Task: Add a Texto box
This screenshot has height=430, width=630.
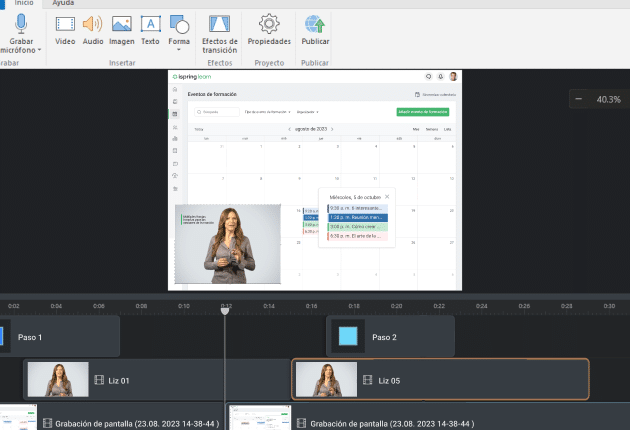Action: point(150,24)
